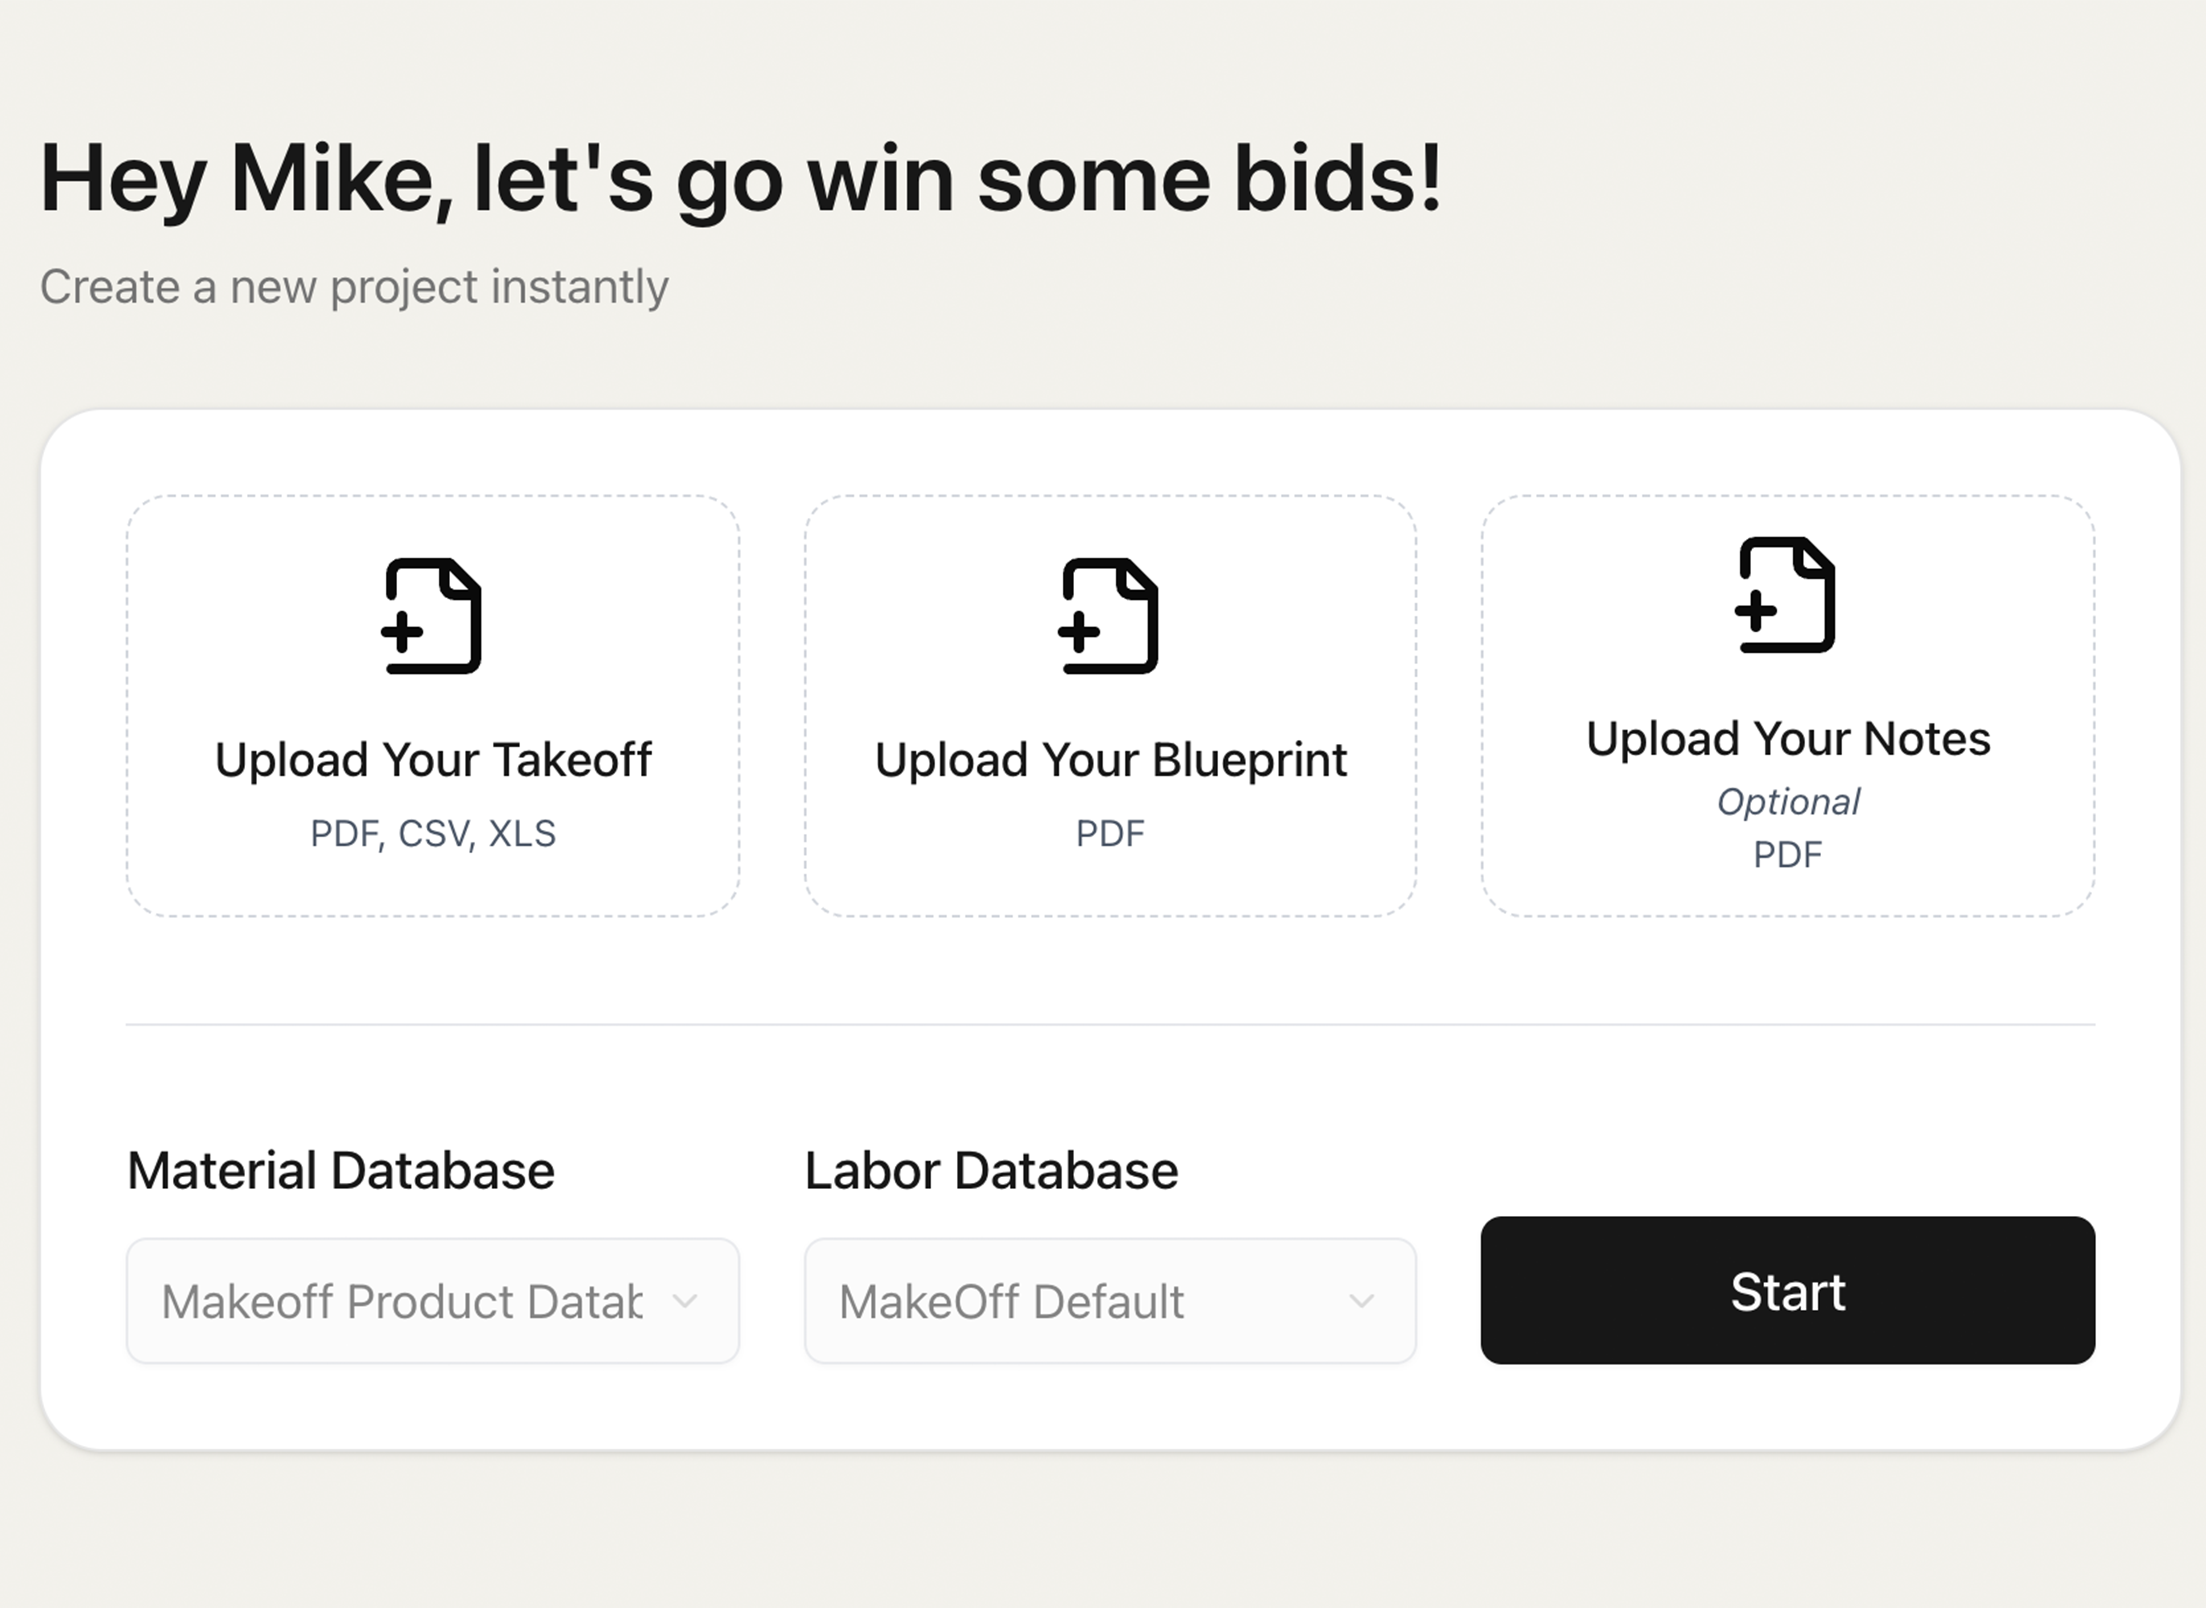Click Create a new project instantly subtitle

pyautogui.click(x=354, y=287)
